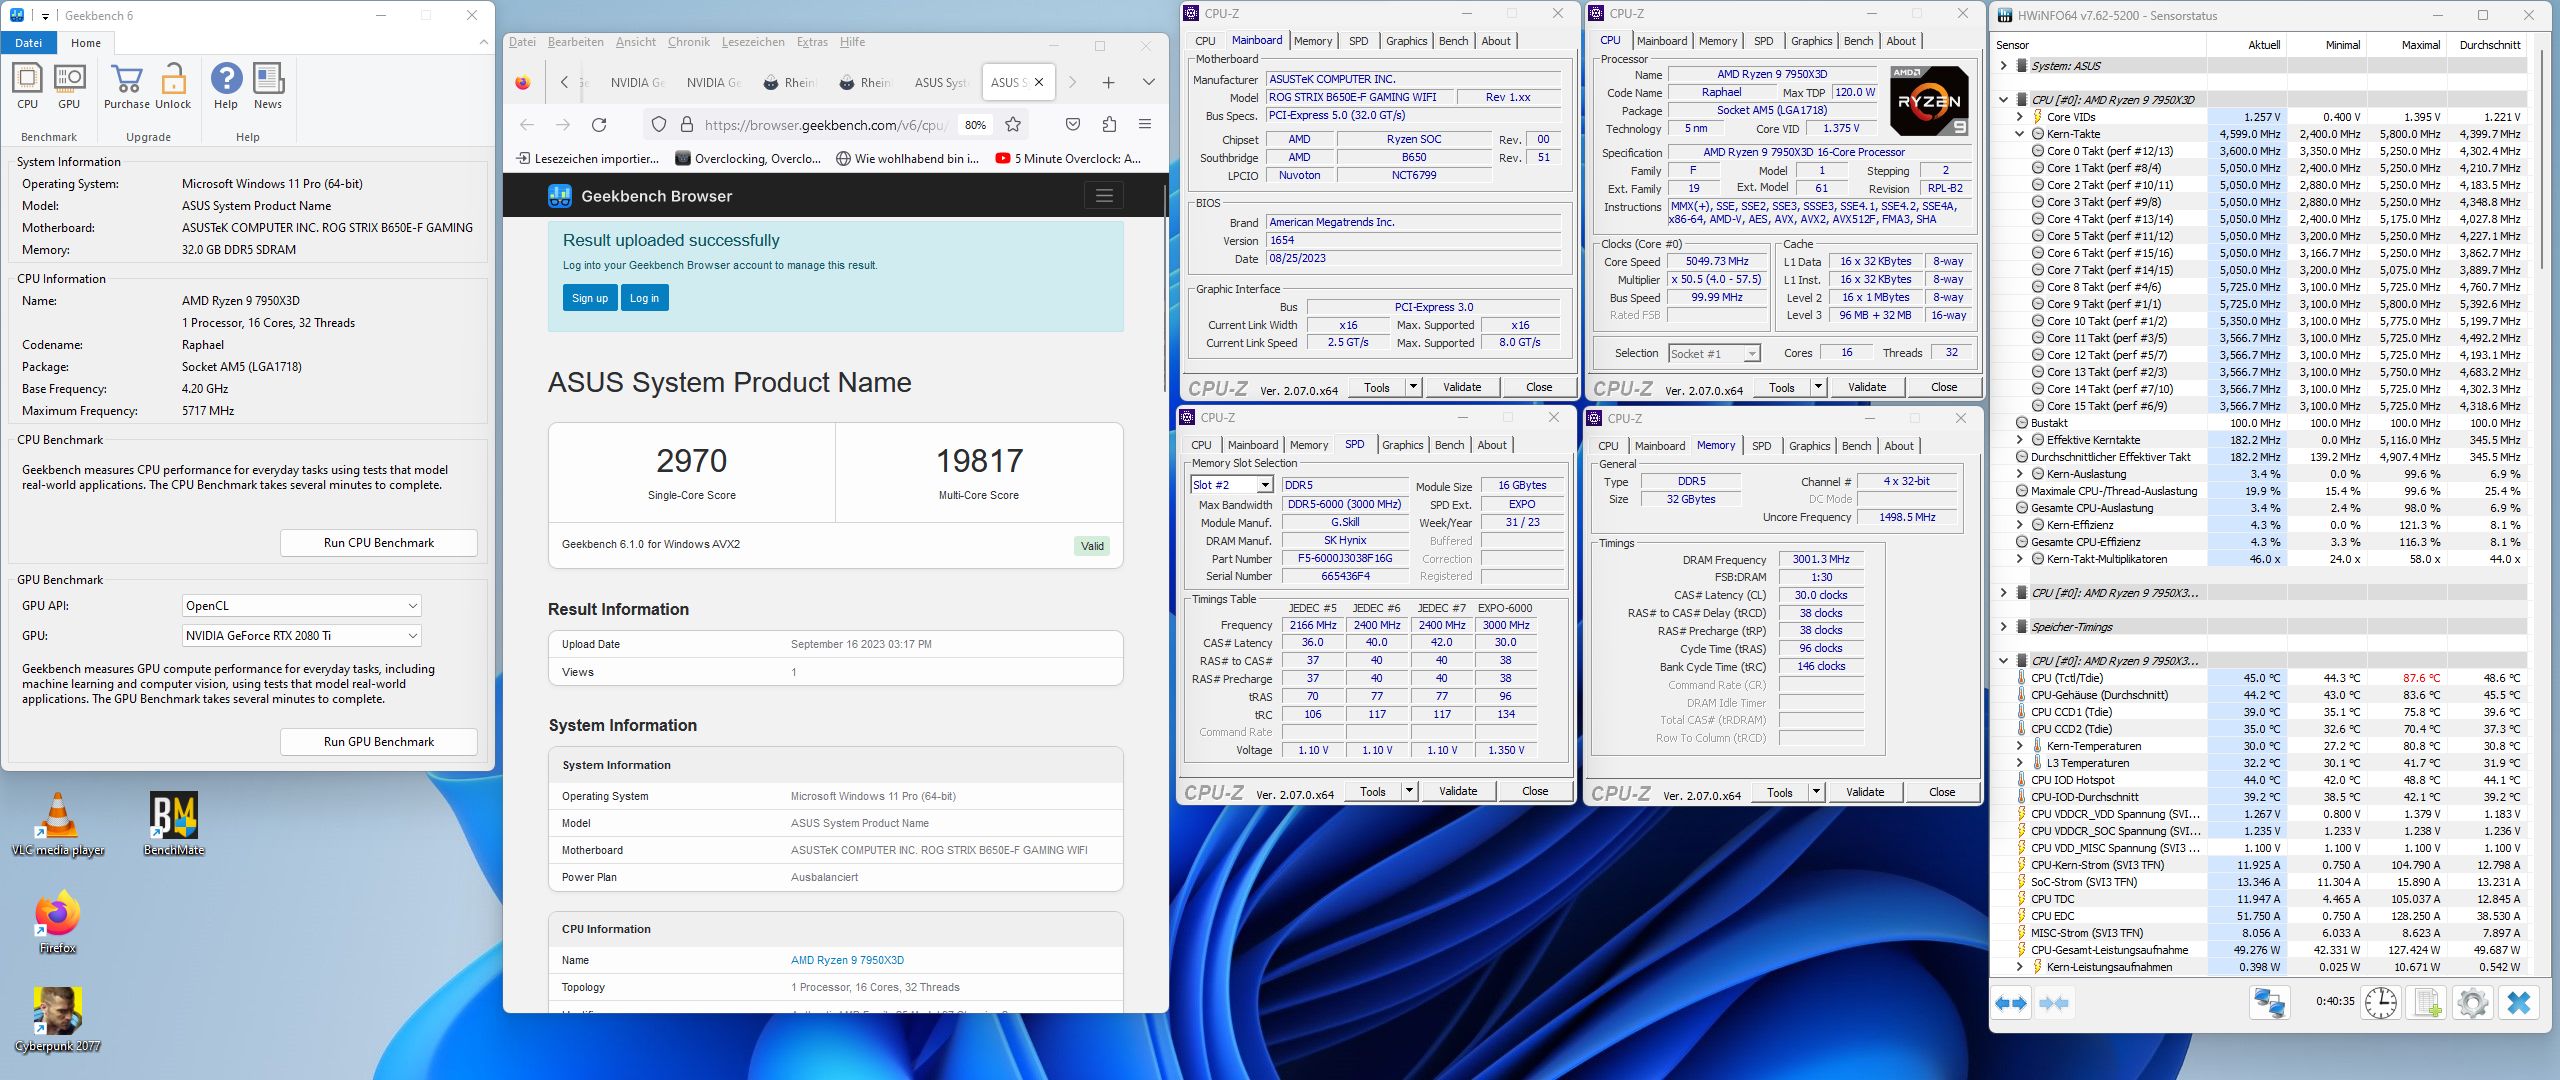Screen dimensions: 2560x1080
Task: Open the Lesezeichen menu in Firefox
Action: (x=753, y=42)
